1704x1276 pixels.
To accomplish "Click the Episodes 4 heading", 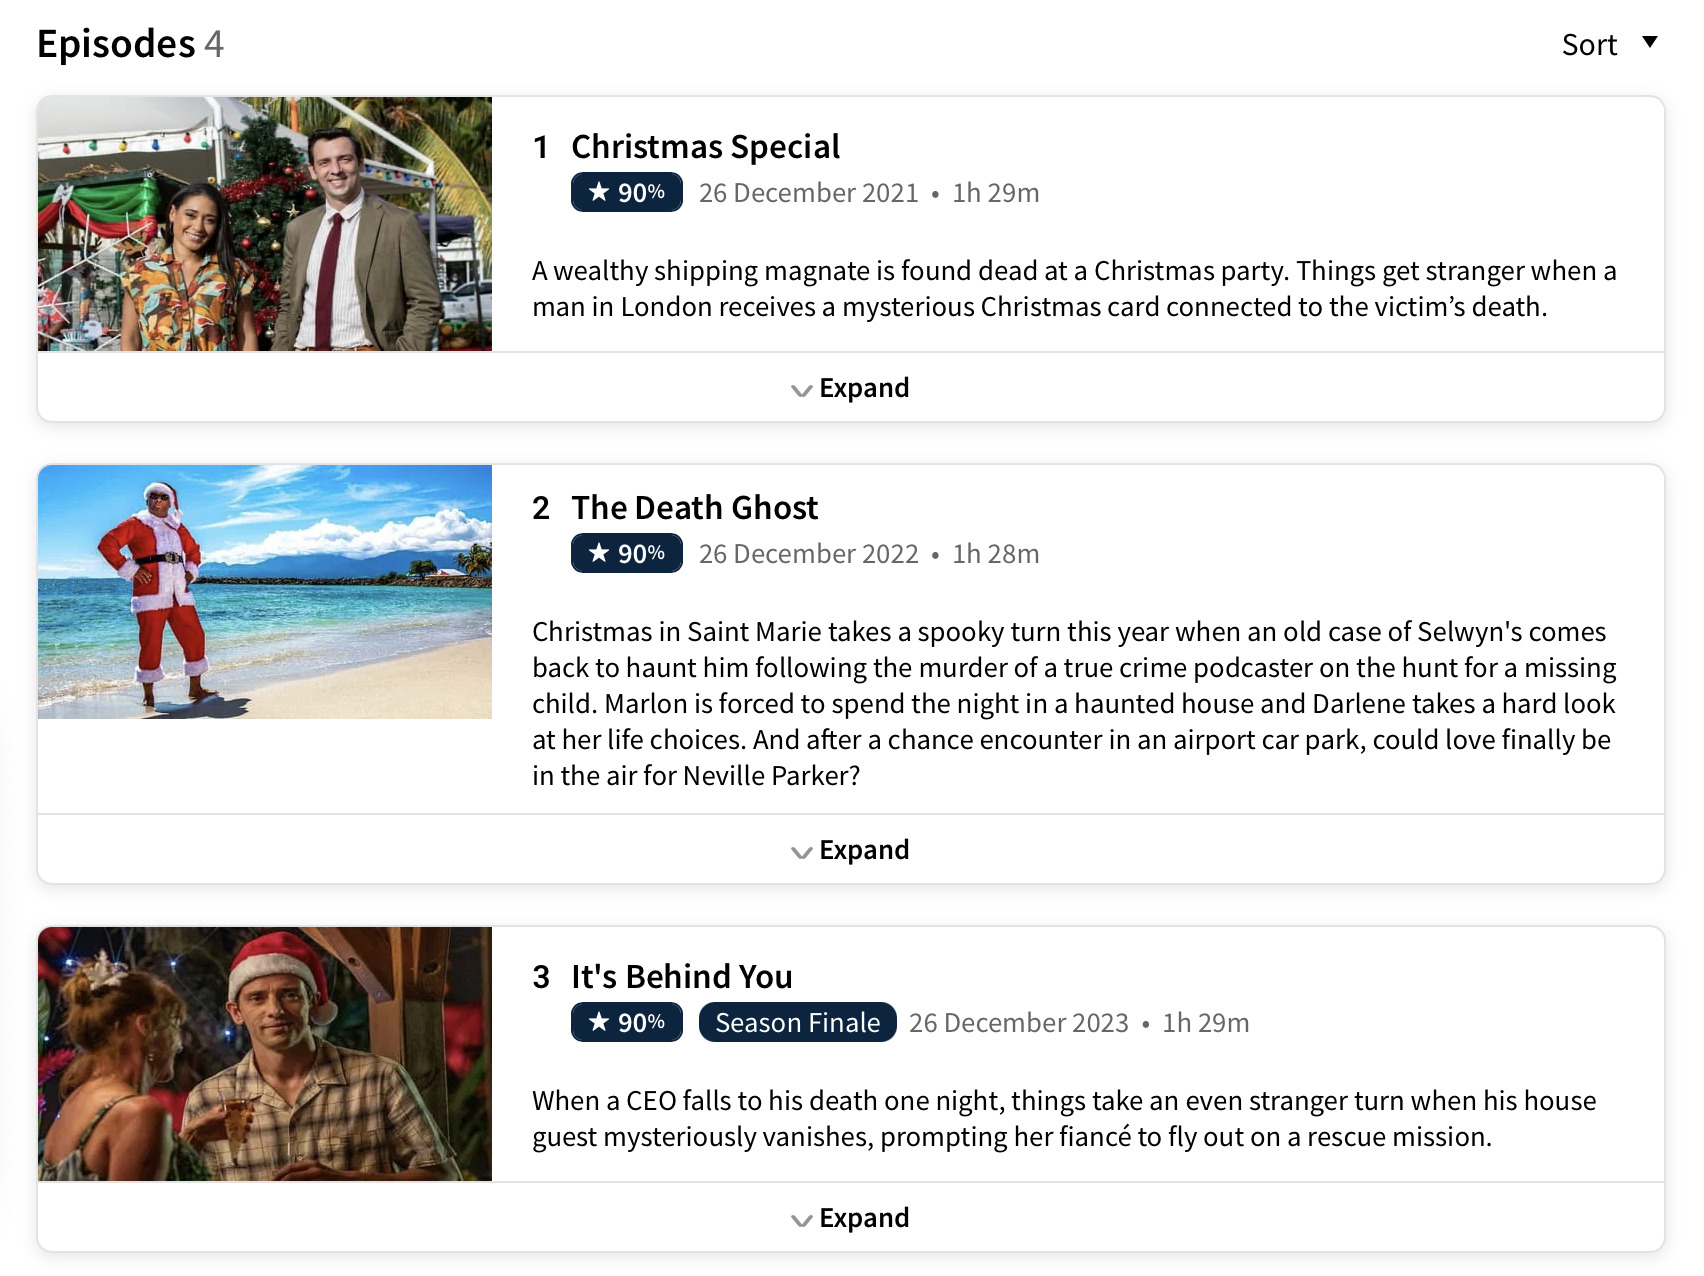I will pyautogui.click(x=130, y=44).
